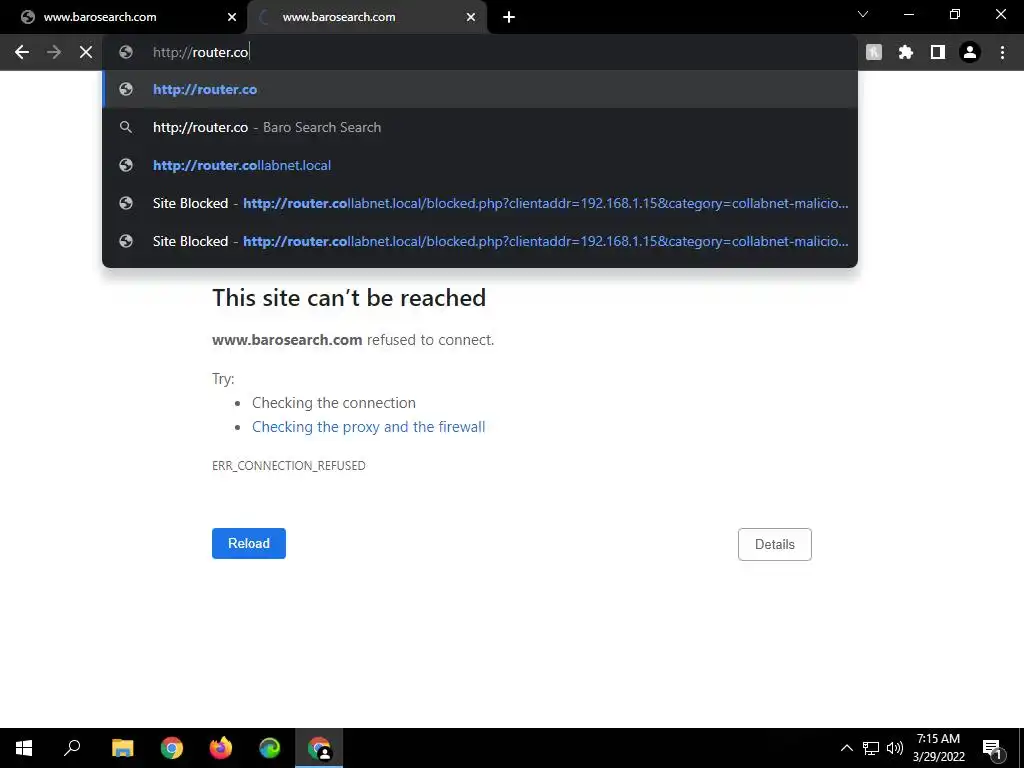Pick the http://router.collabnet.local suggestion
This screenshot has height=768, width=1024.
480,165
